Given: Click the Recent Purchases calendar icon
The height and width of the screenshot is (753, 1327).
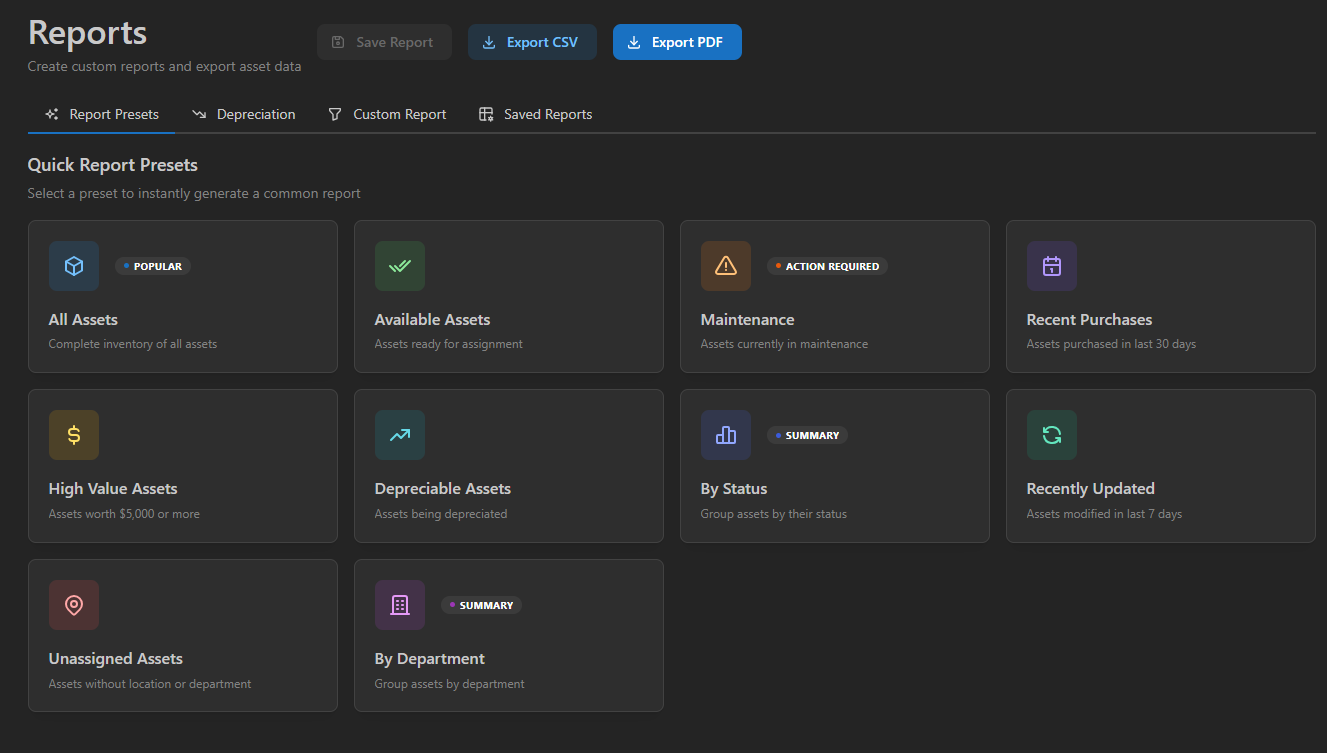Looking at the screenshot, I should click(x=1051, y=266).
